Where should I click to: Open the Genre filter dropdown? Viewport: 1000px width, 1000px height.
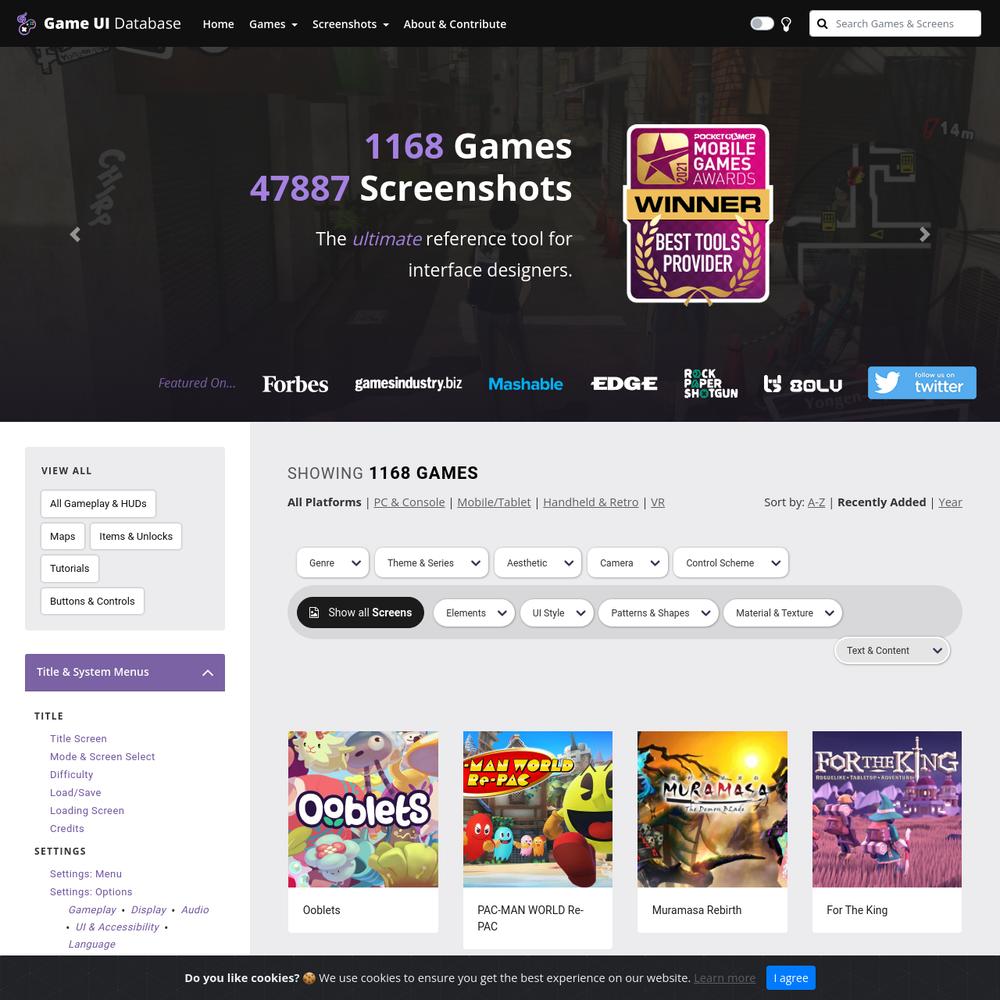pyautogui.click(x=333, y=563)
